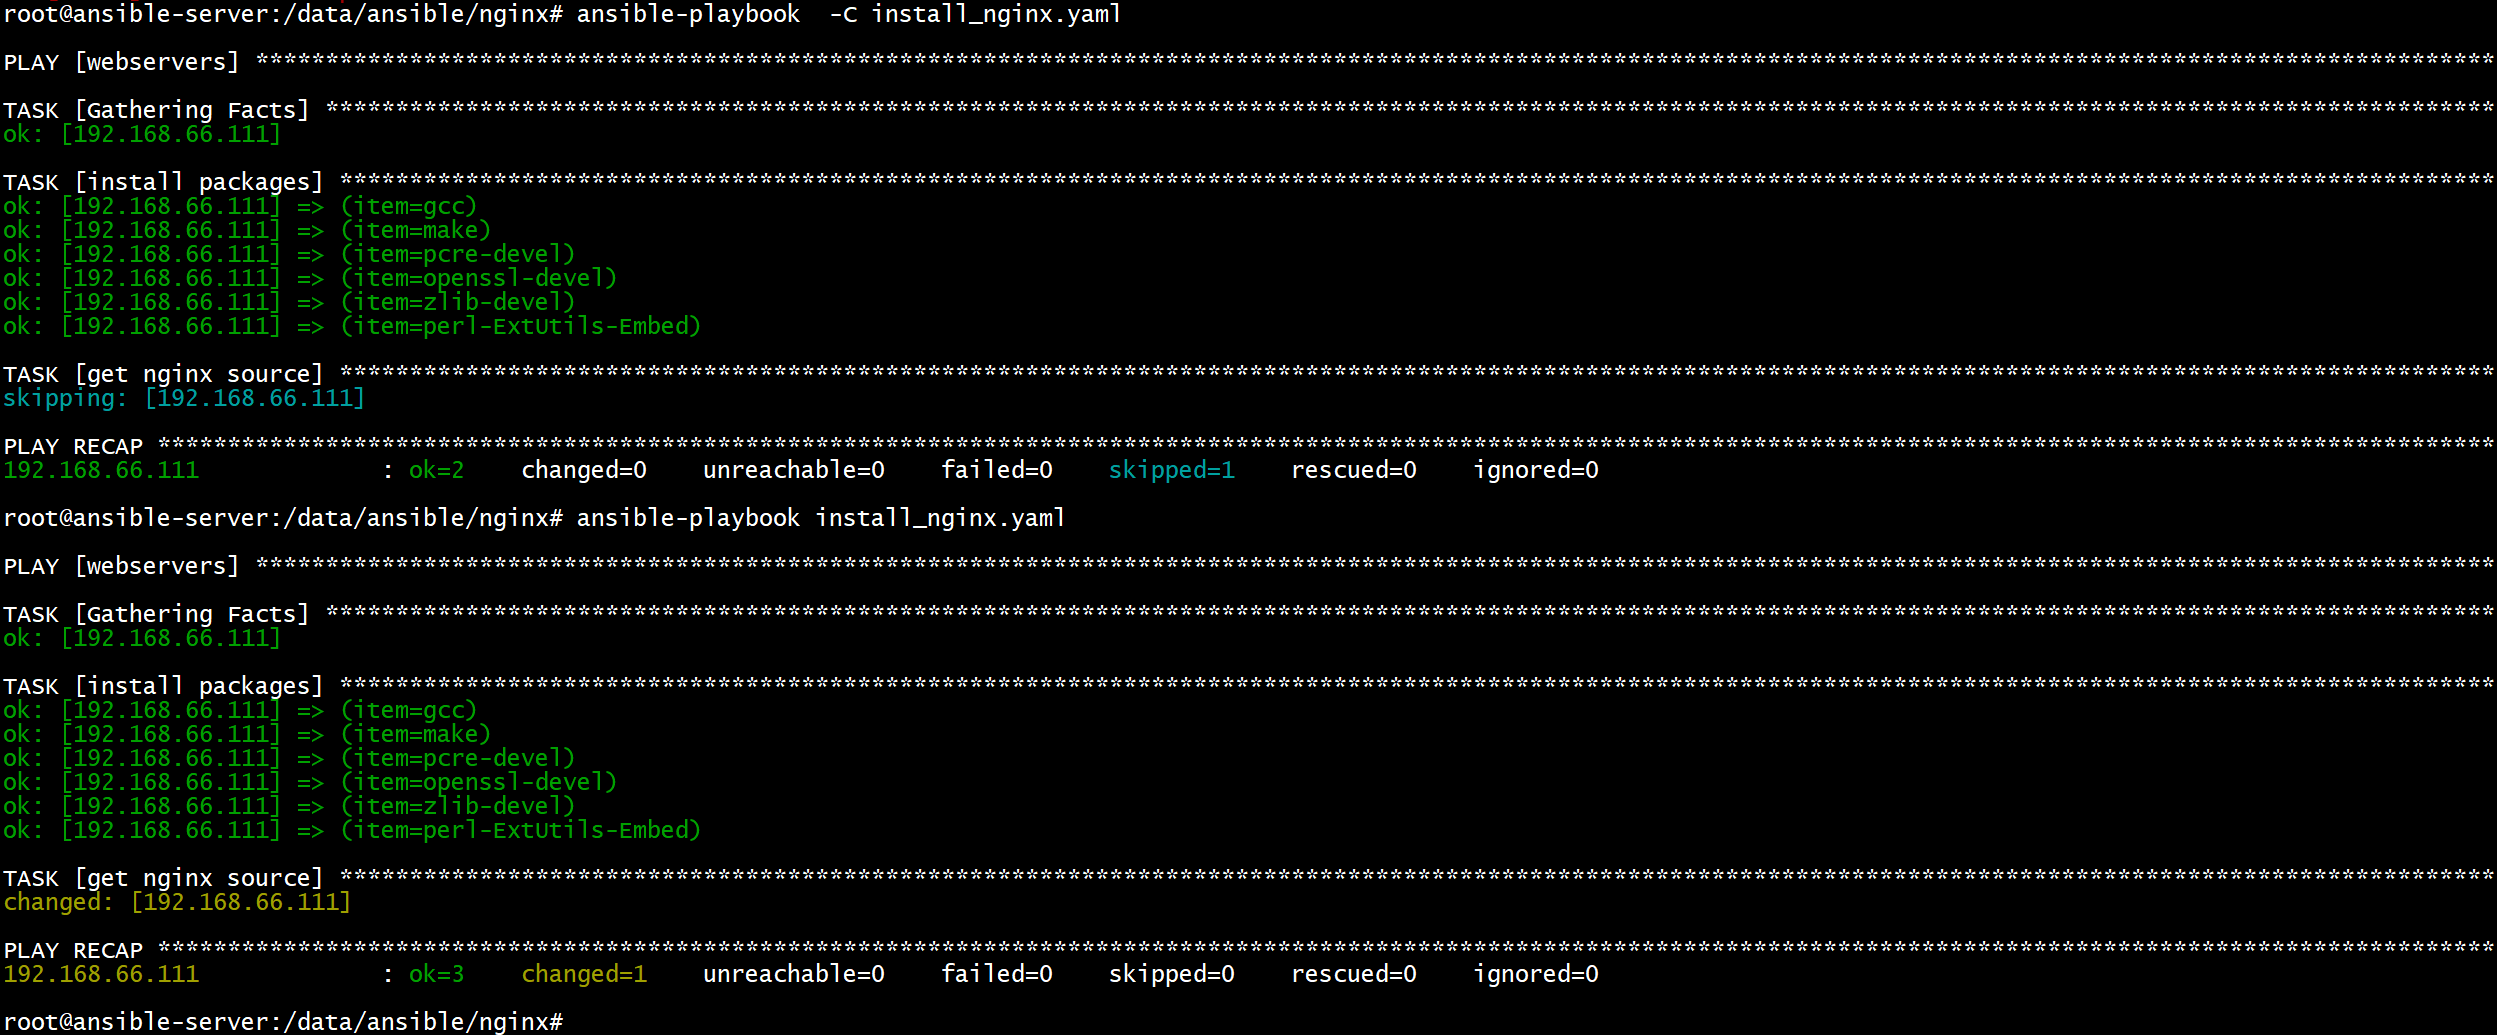2497x1035 pixels.
Task: Click '(item=pcre-devel)' in the real run
Action: click(458, 758)
